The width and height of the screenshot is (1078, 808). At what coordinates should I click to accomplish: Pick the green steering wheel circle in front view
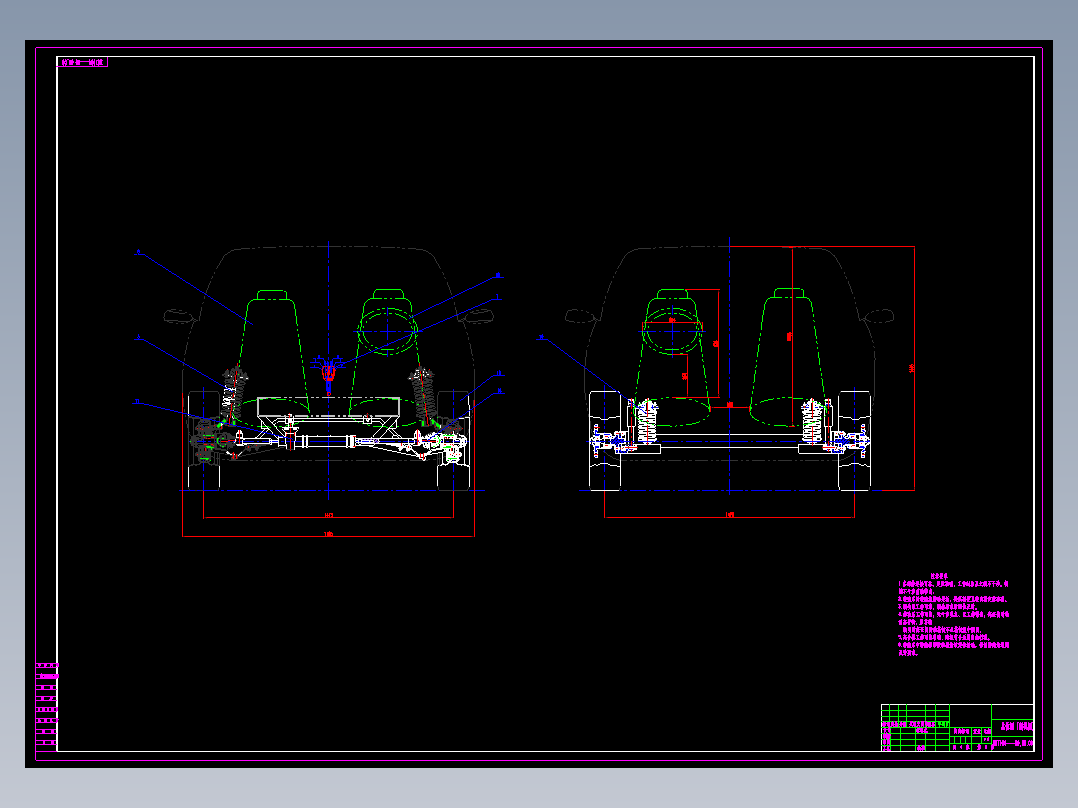387,331
